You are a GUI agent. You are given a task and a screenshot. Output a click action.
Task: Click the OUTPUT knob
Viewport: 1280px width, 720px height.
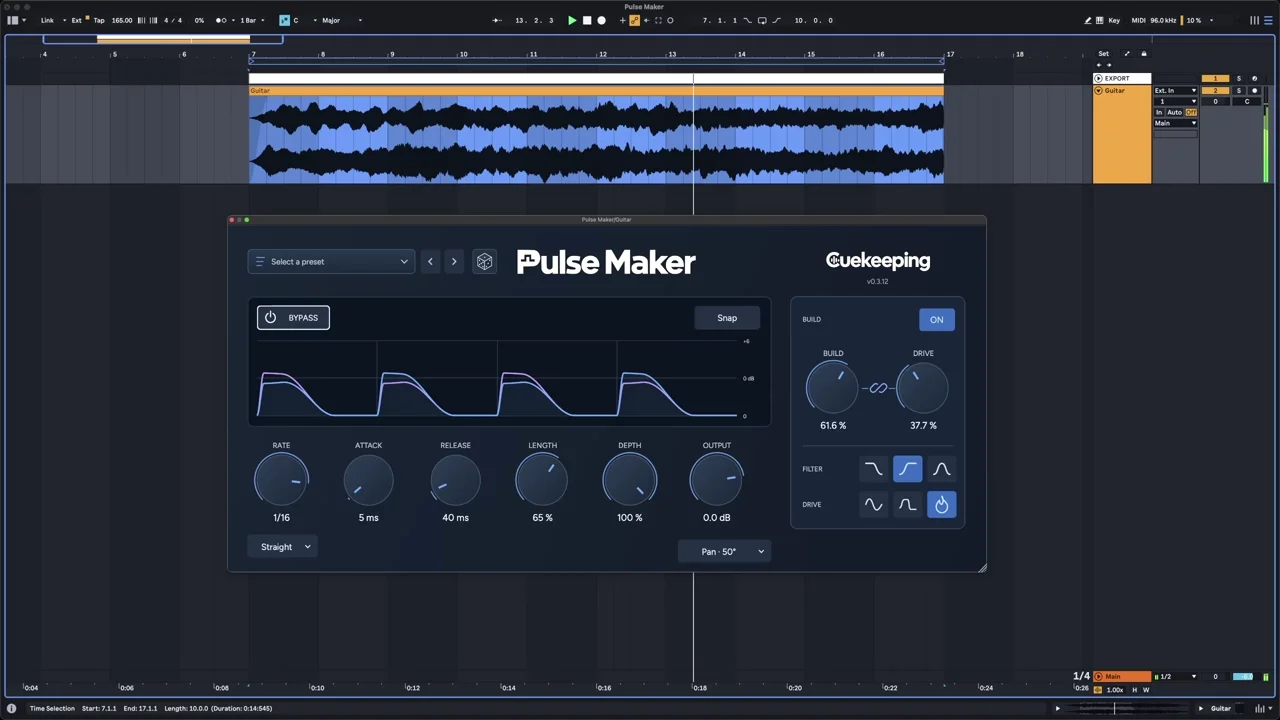click(x=716, y=480)
